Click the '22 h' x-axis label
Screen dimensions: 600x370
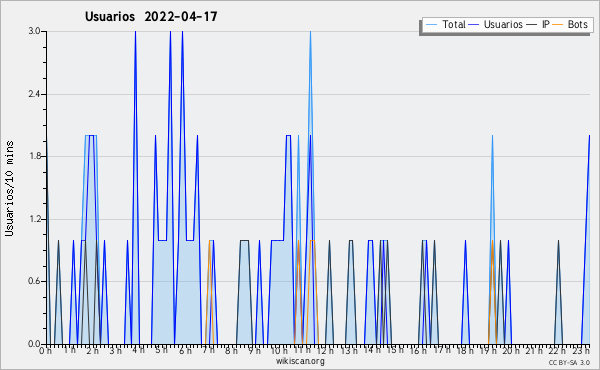click(557, 350)
